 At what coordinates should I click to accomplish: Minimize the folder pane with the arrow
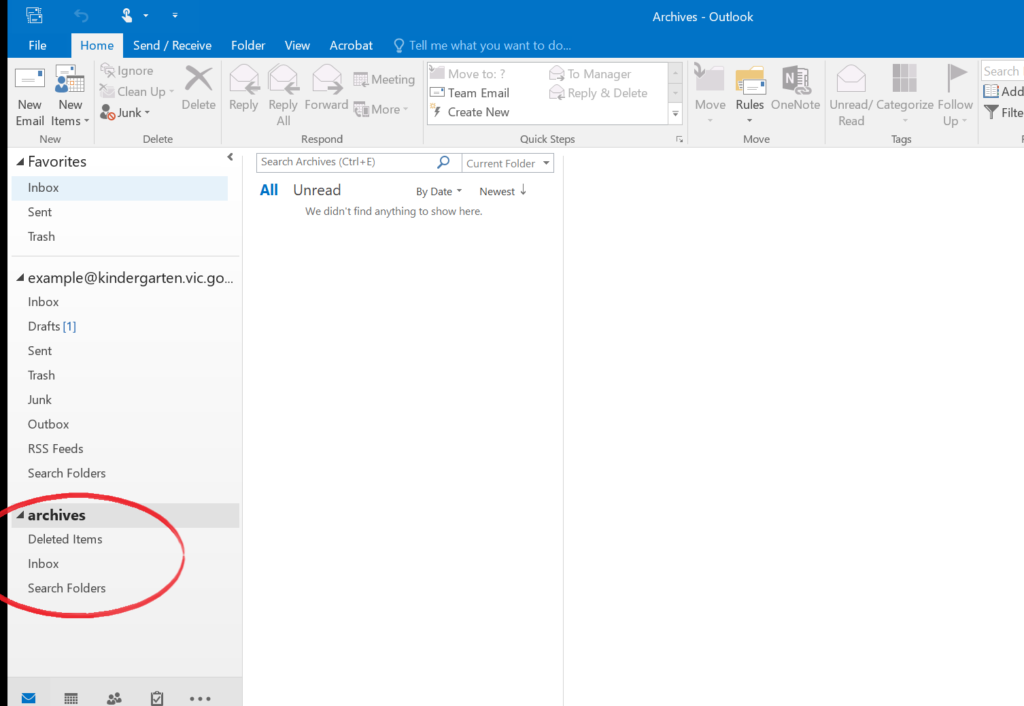coord(230,157)
